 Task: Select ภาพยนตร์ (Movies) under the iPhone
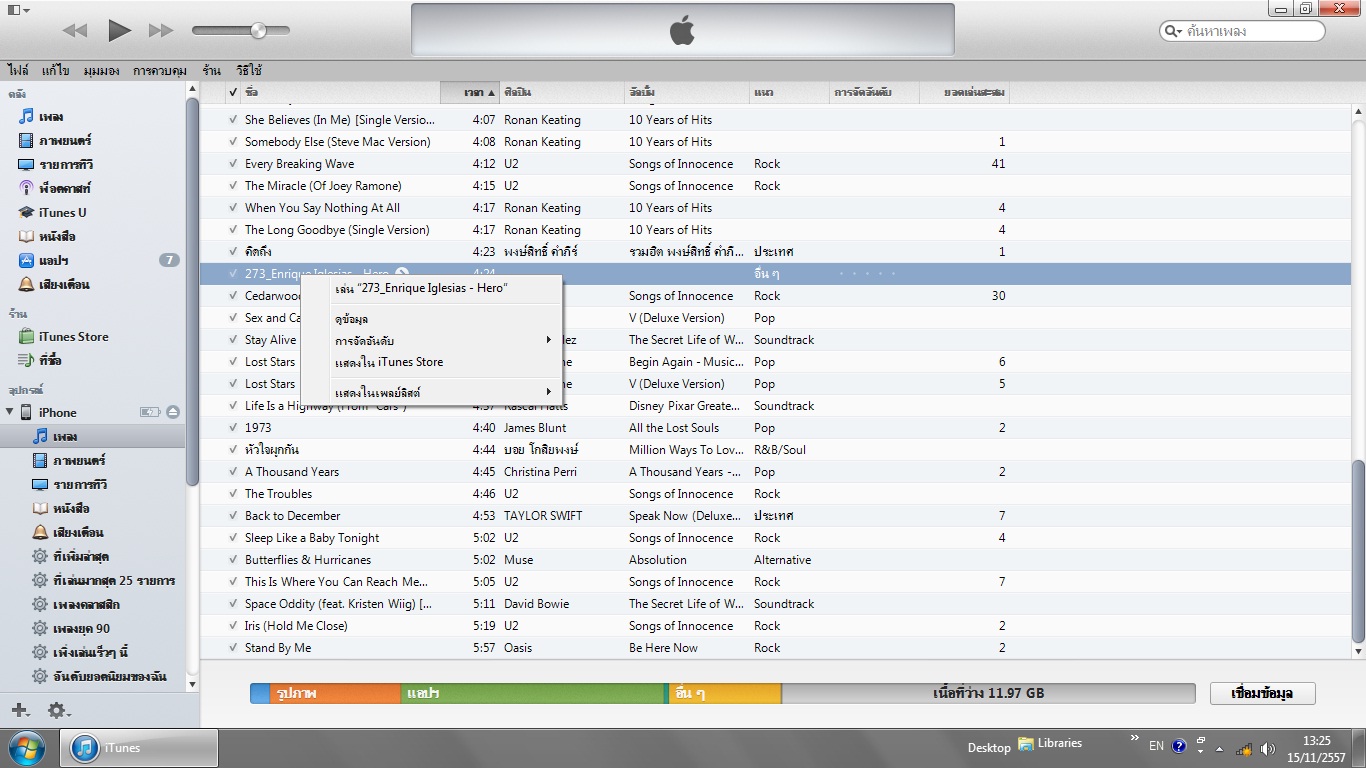coord(79,460)
